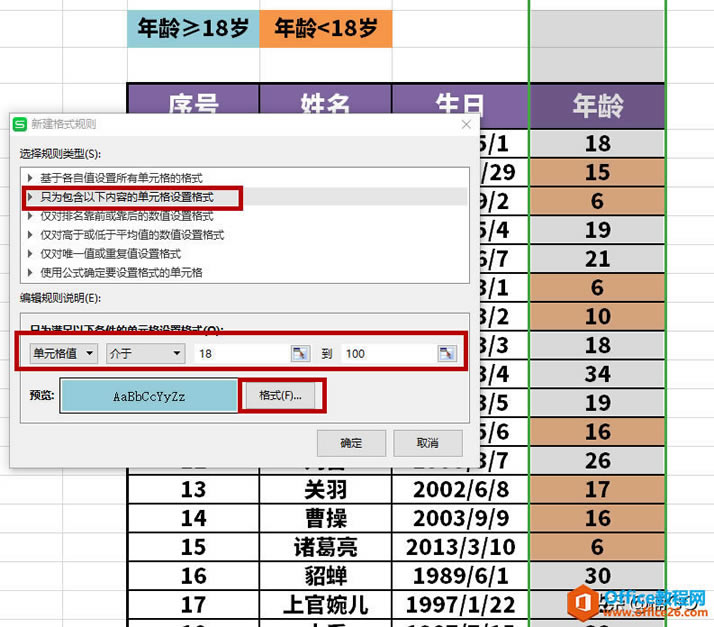The height and width of the screenshot is (627, 714).
Task: Click the age cell showing 26
Action: [597, 461]
